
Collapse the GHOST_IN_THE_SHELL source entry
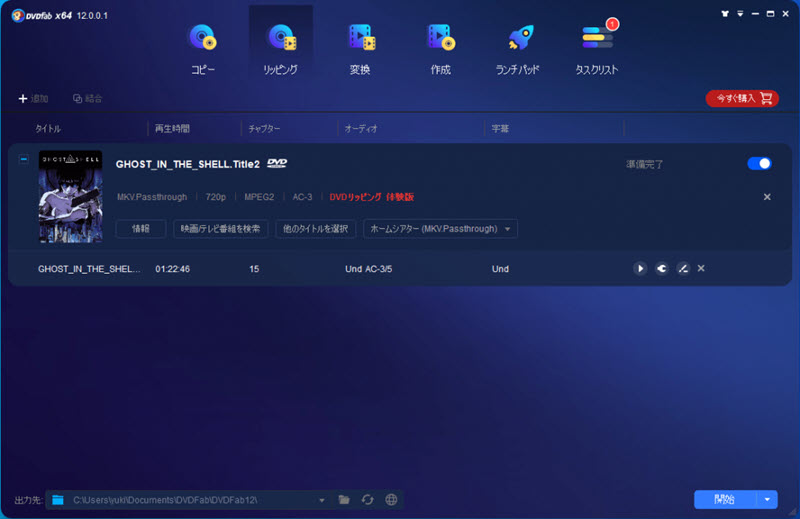(25, 159)
